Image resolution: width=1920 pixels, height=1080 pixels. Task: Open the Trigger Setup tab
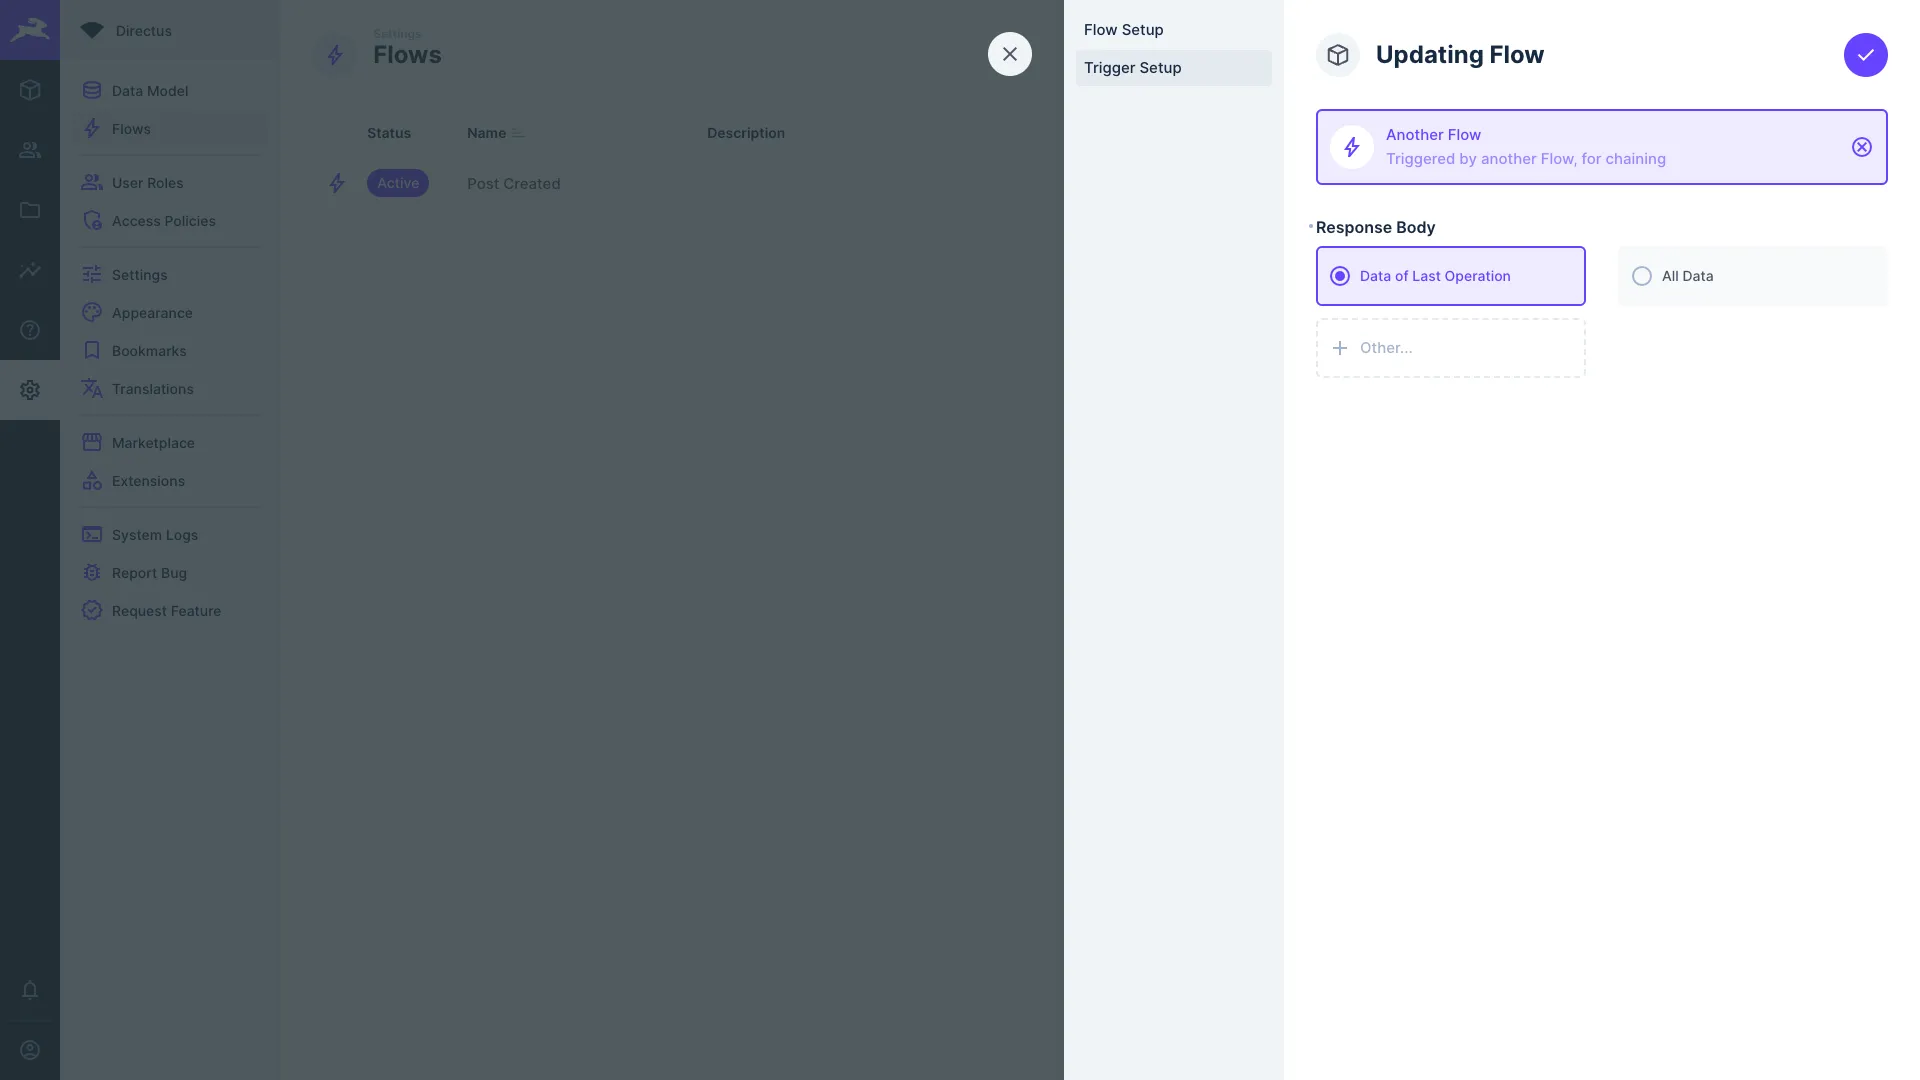click(x=1131, y=67)
